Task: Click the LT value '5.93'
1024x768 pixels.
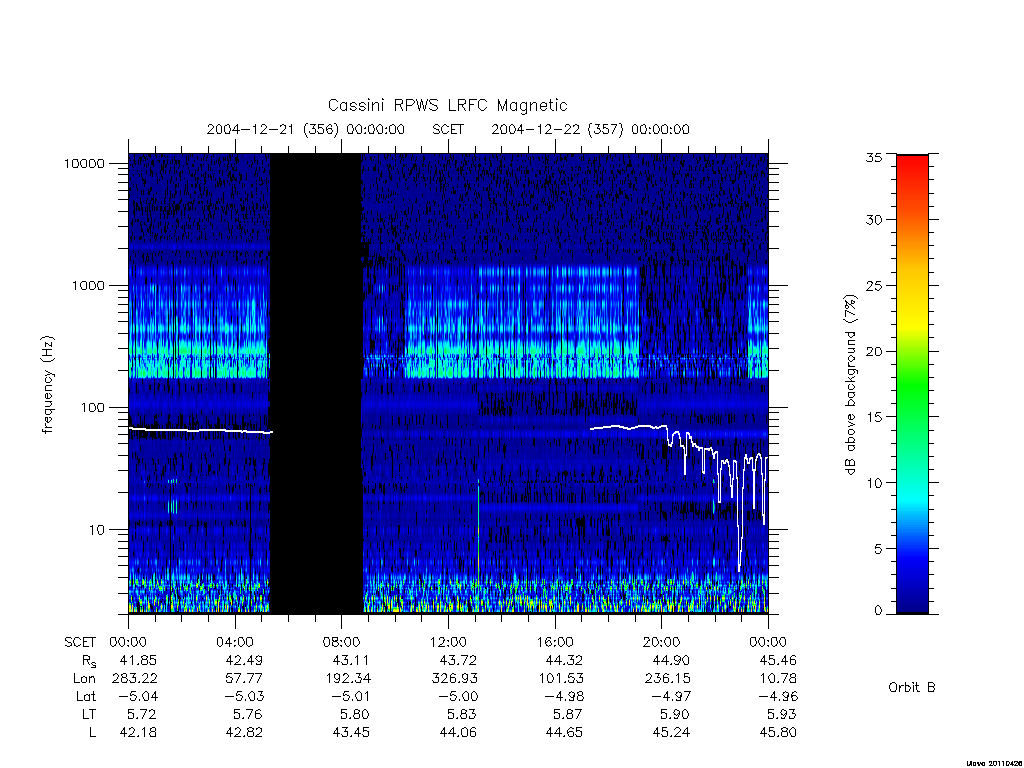Action: coord(782,714)
